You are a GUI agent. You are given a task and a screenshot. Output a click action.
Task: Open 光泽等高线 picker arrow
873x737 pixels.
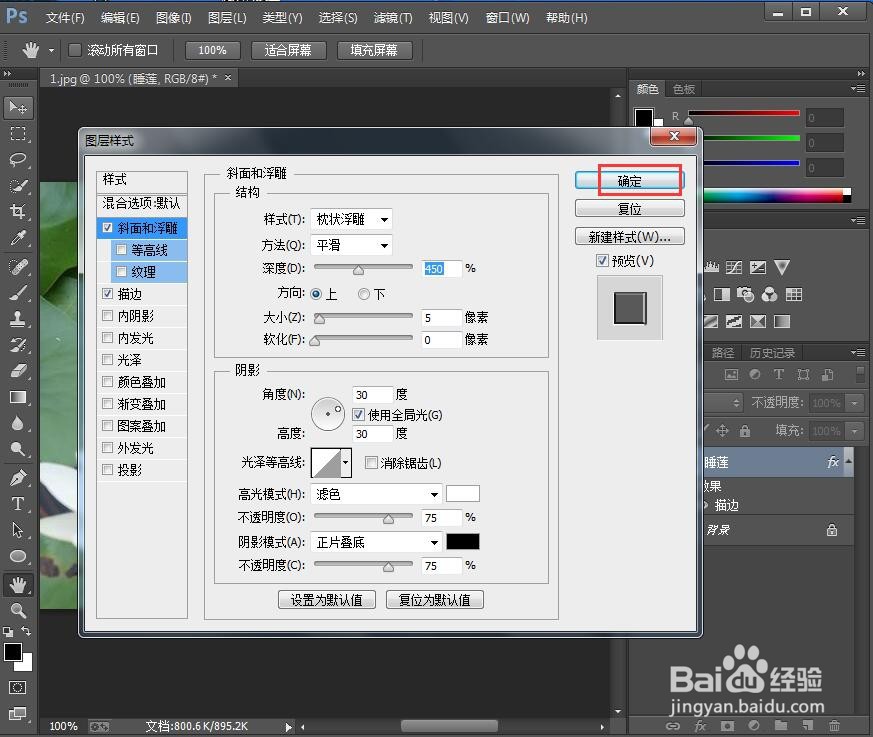point(346,463)
